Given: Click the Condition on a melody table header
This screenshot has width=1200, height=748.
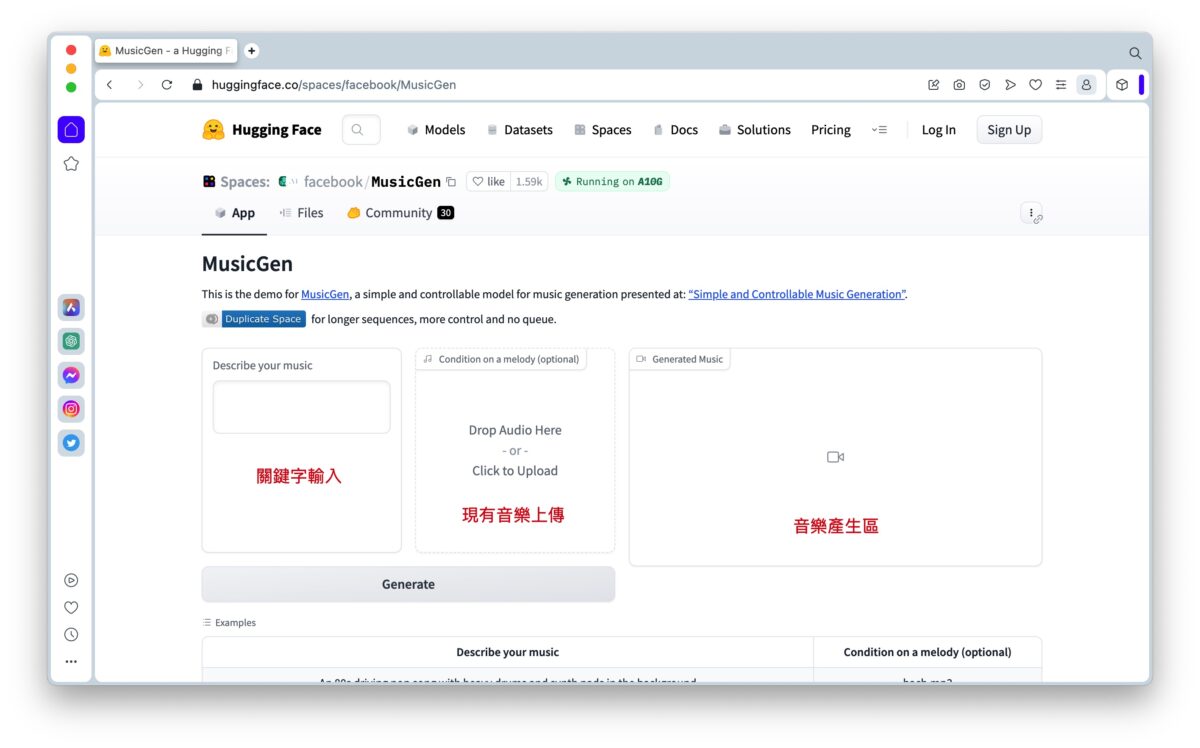Looking at the screenshot, I should [927, 652].
